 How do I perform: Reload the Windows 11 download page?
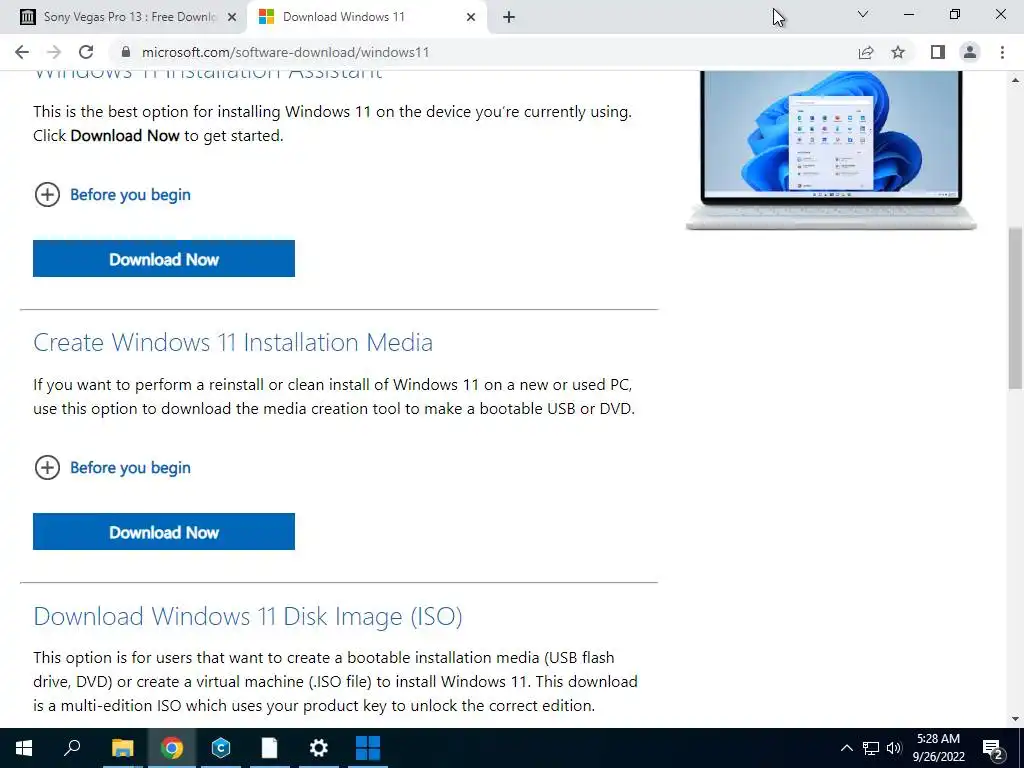point(86,52)
